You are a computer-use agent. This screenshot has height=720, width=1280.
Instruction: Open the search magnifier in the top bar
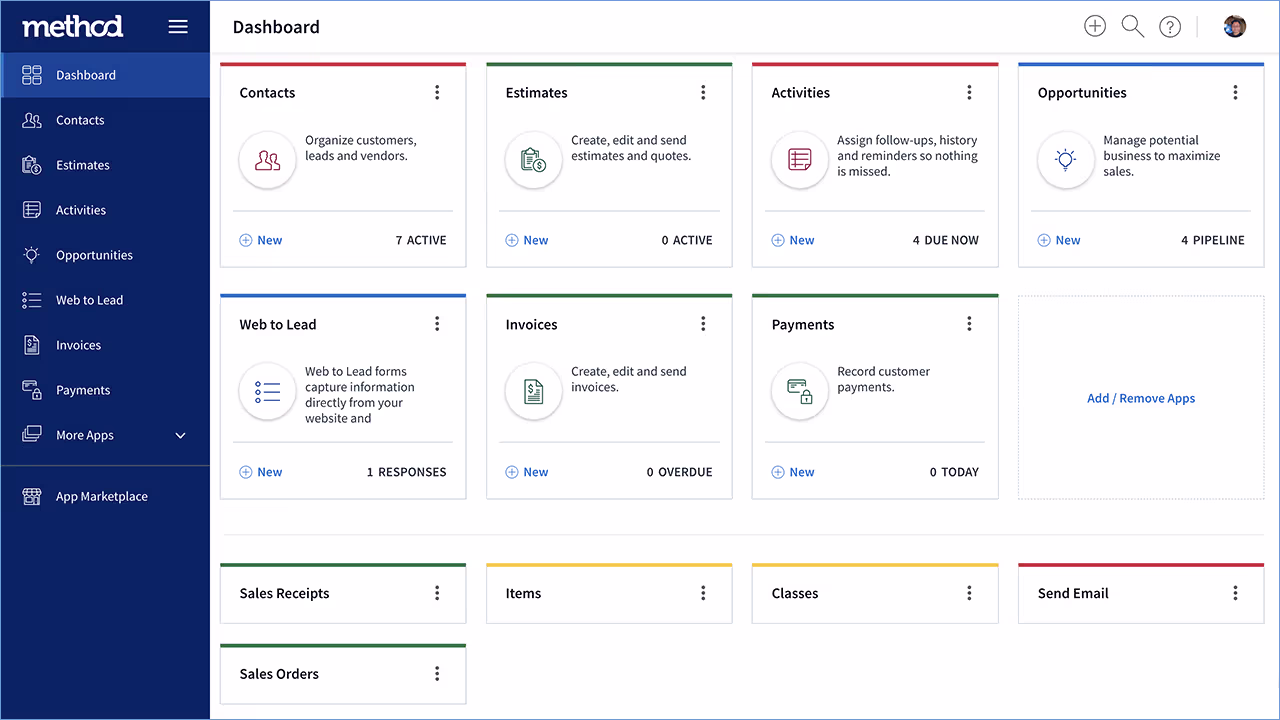click(x=1132, y=26)
